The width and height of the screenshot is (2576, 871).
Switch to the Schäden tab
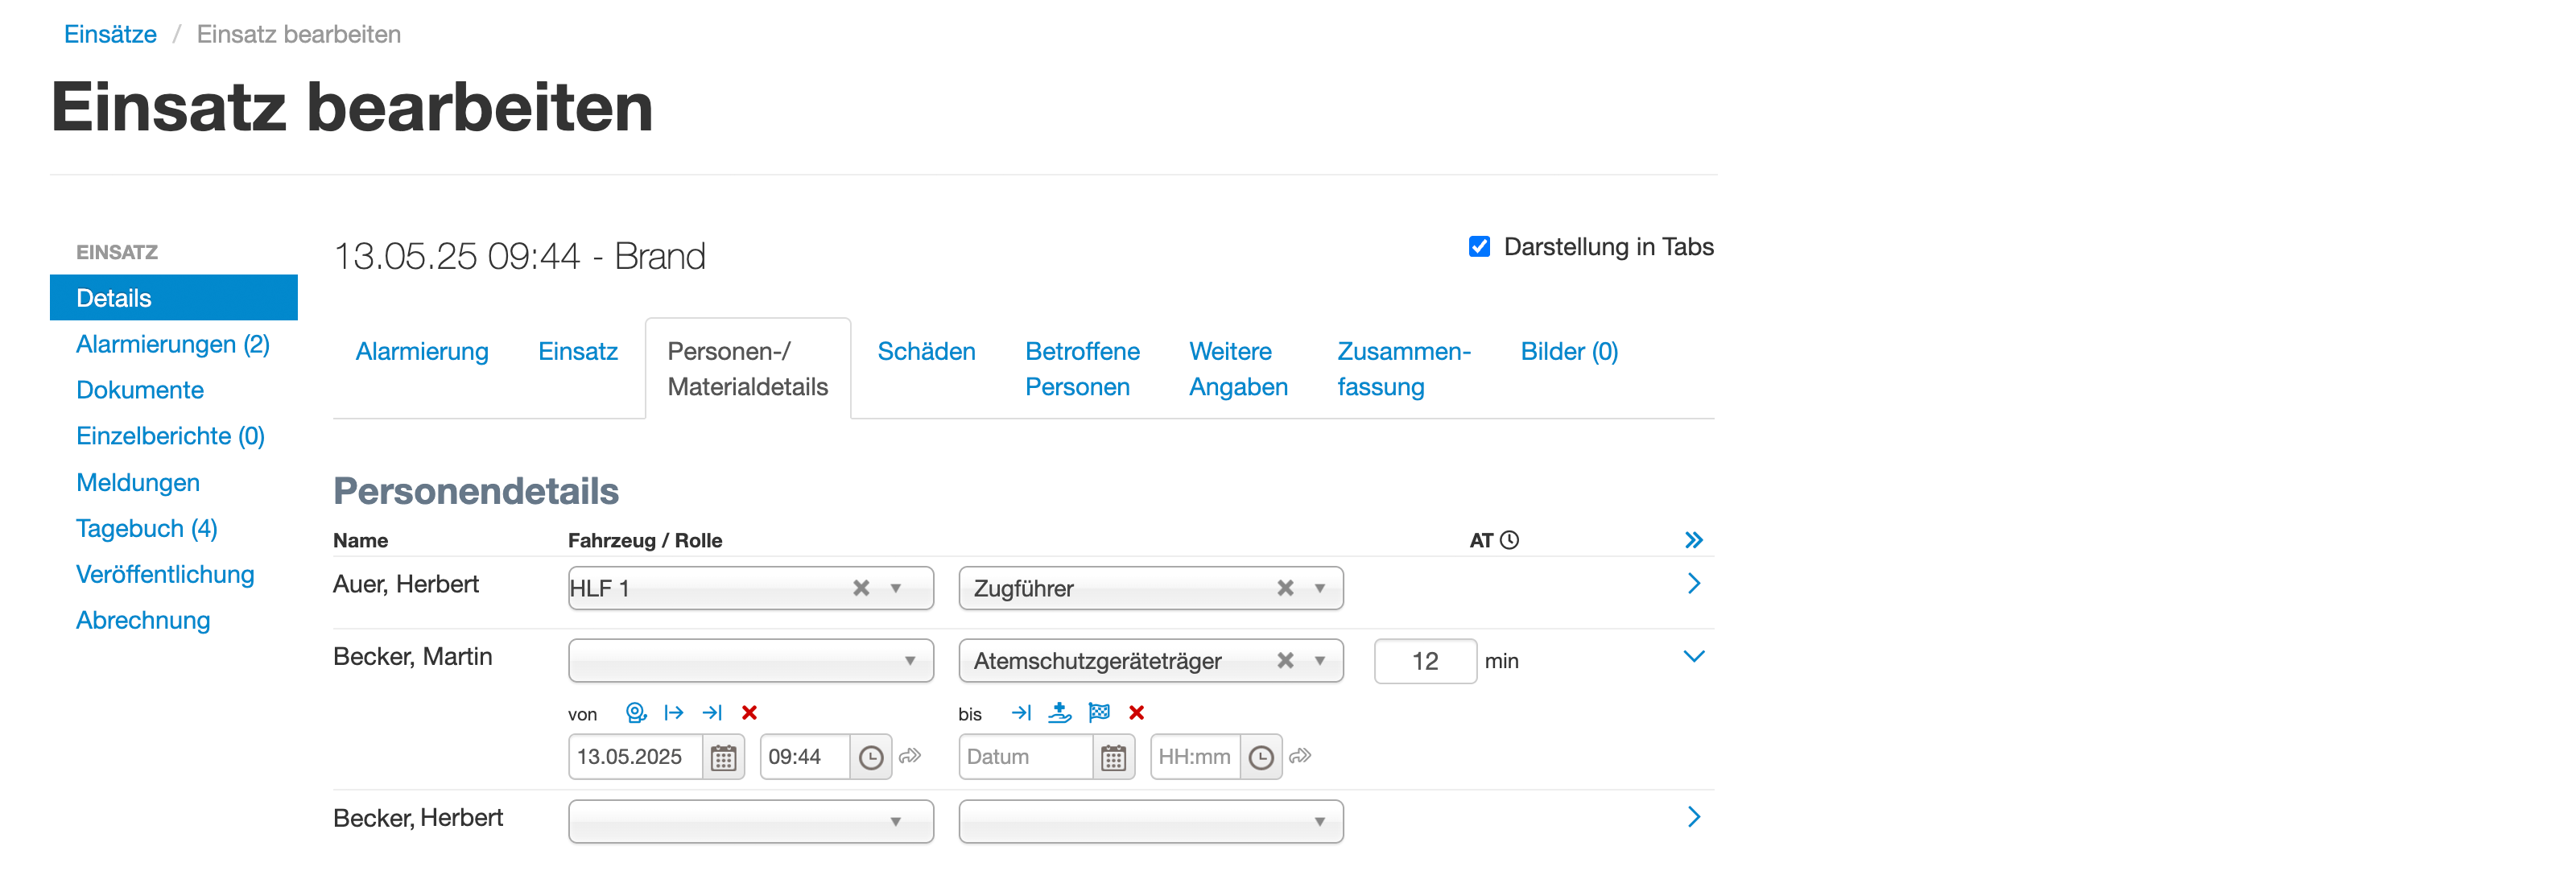pyautogui.click(x=926, y=351)
